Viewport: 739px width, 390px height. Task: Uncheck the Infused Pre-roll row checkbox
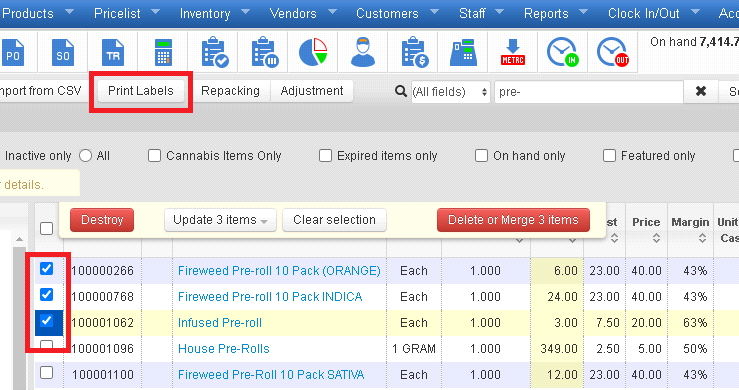46,321
